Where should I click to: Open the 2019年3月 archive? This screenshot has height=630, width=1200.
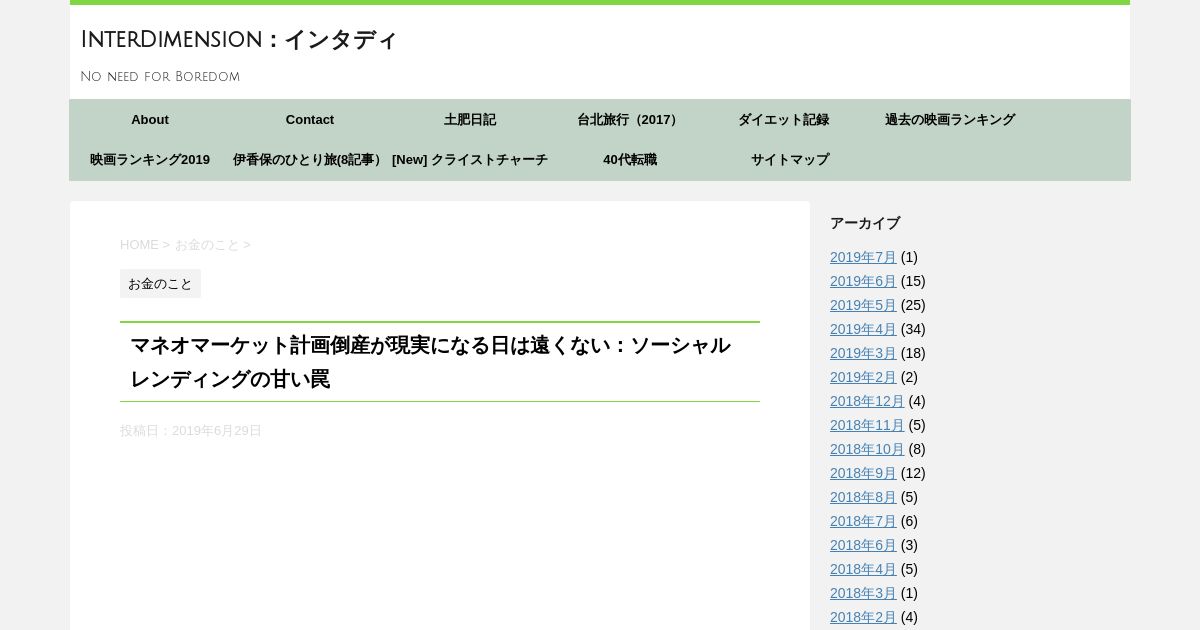tap(863, 353)
